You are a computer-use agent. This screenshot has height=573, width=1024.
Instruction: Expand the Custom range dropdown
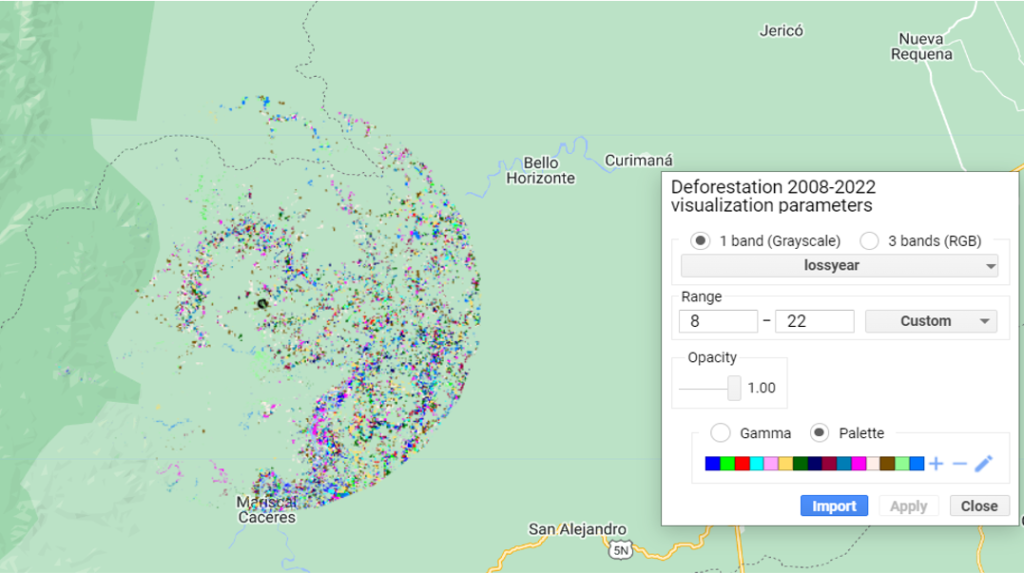pyautogui.click(x=931, y=321)
